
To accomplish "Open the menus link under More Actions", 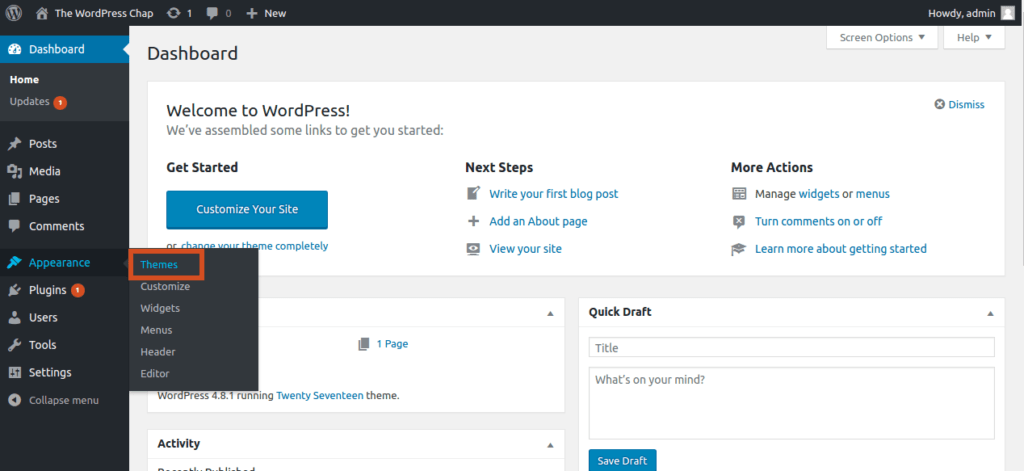I will tap(872, 194).
